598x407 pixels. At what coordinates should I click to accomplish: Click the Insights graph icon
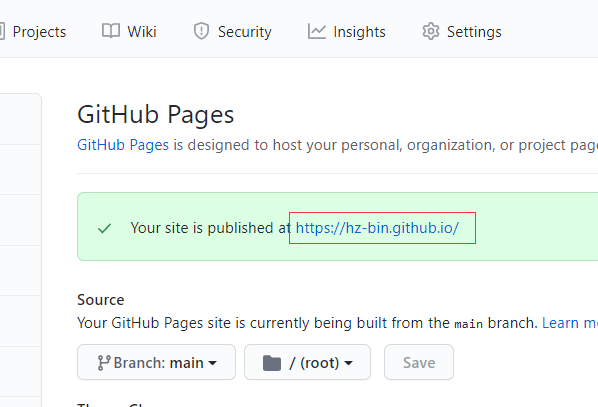point(317,31)
